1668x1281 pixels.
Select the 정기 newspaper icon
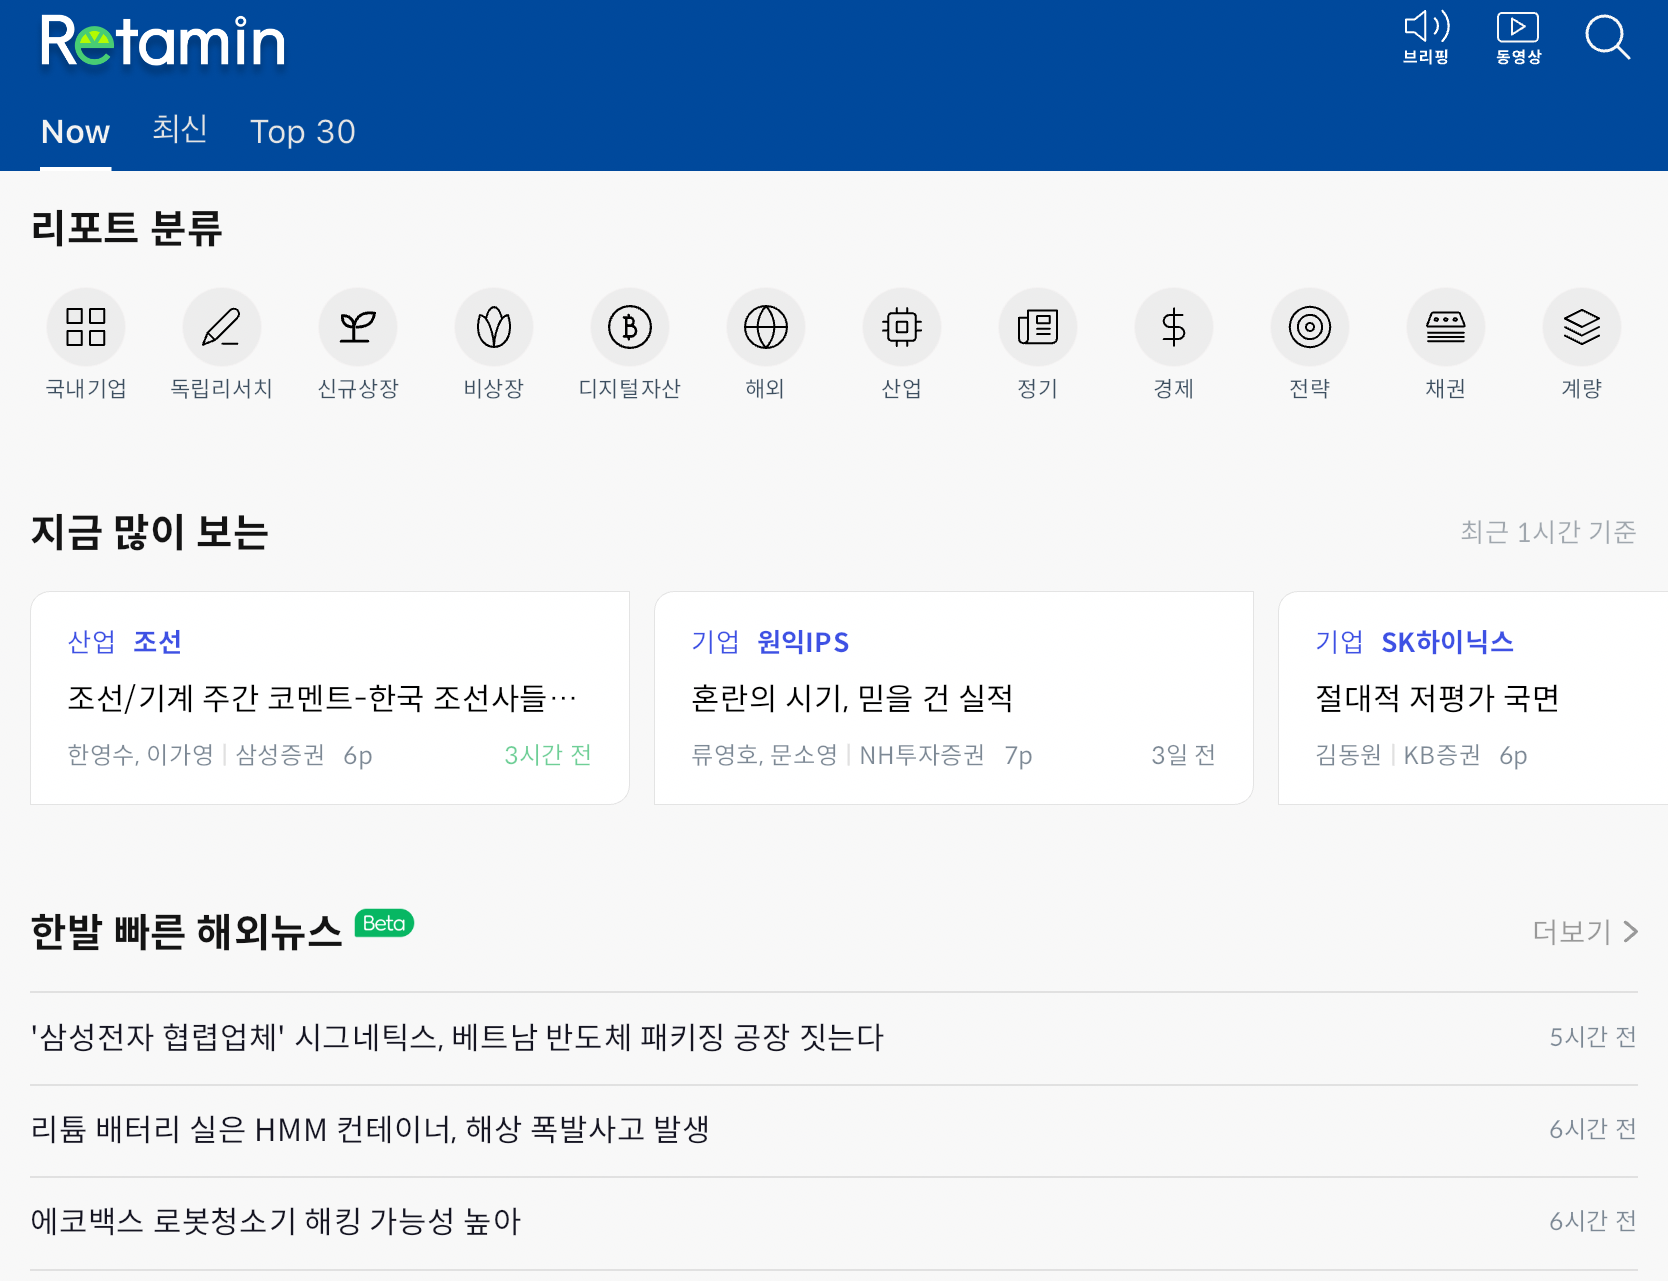coord(1038,327)
